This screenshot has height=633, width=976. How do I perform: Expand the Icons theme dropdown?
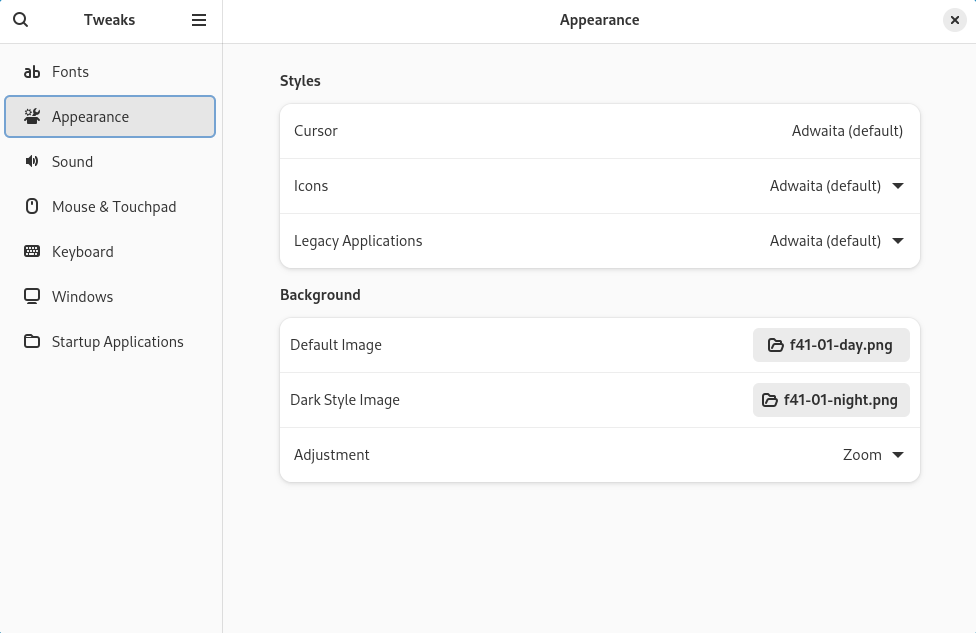[x=897, y=186]
